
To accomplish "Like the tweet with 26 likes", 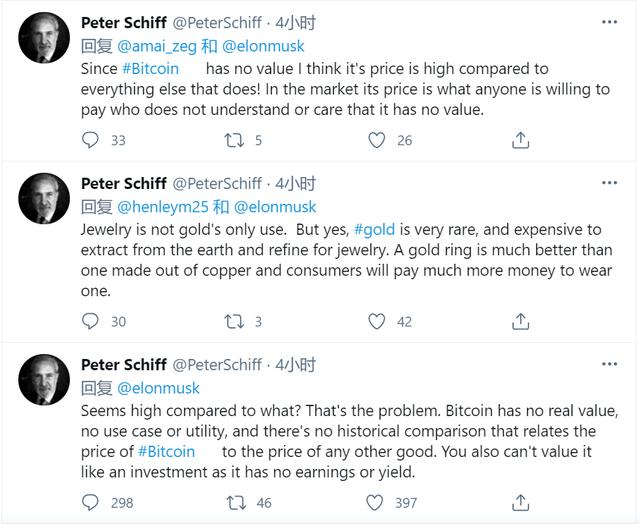I will (x=377, y=140).
